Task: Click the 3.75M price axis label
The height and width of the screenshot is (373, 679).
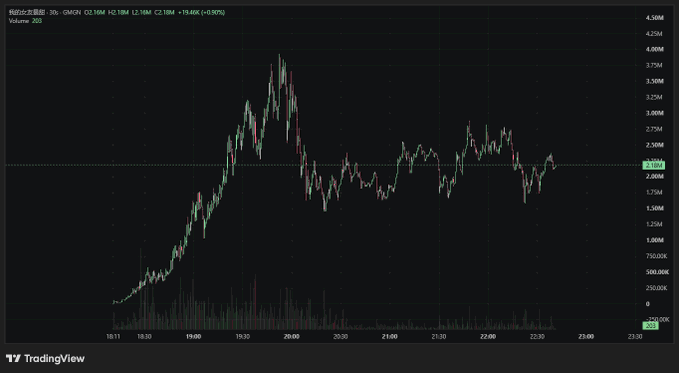Action: [654, 65]
